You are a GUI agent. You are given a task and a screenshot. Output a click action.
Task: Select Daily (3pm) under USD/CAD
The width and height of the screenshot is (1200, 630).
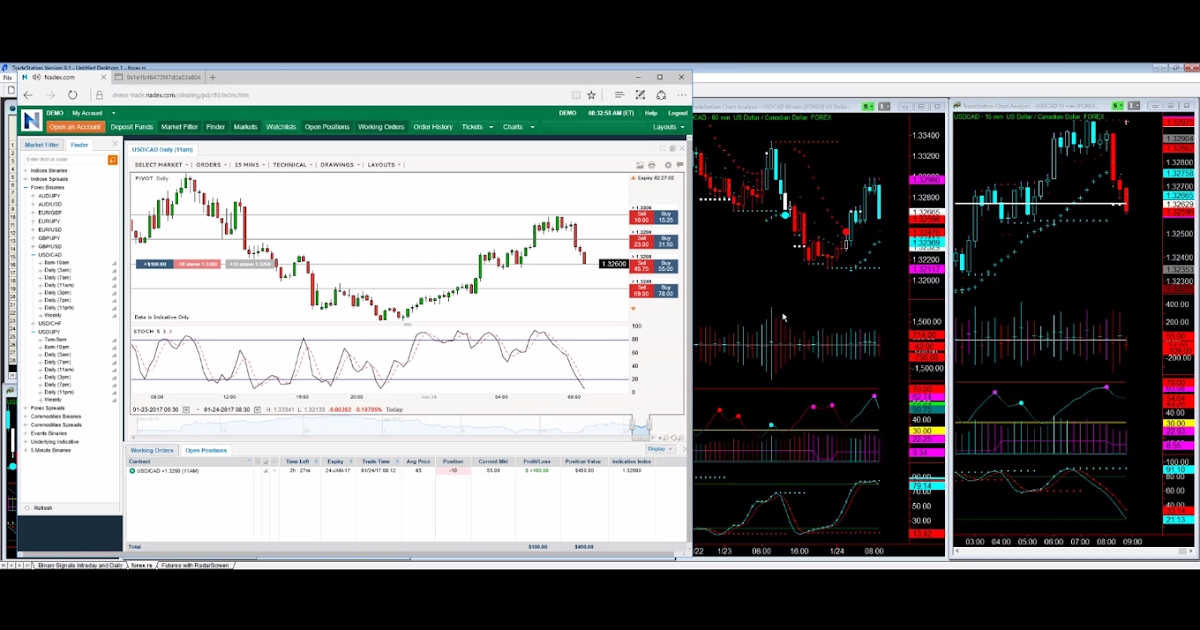[x=57, y=293]
